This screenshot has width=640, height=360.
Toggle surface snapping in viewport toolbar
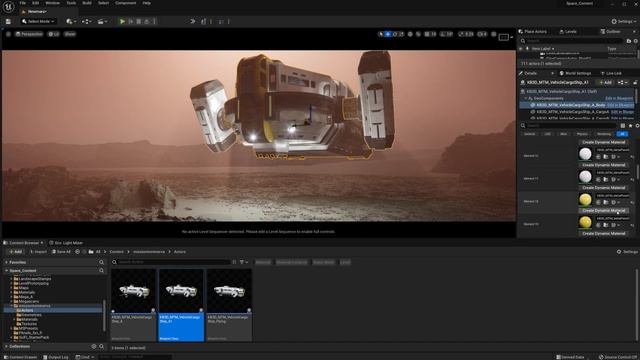click(x=418, y=34)
